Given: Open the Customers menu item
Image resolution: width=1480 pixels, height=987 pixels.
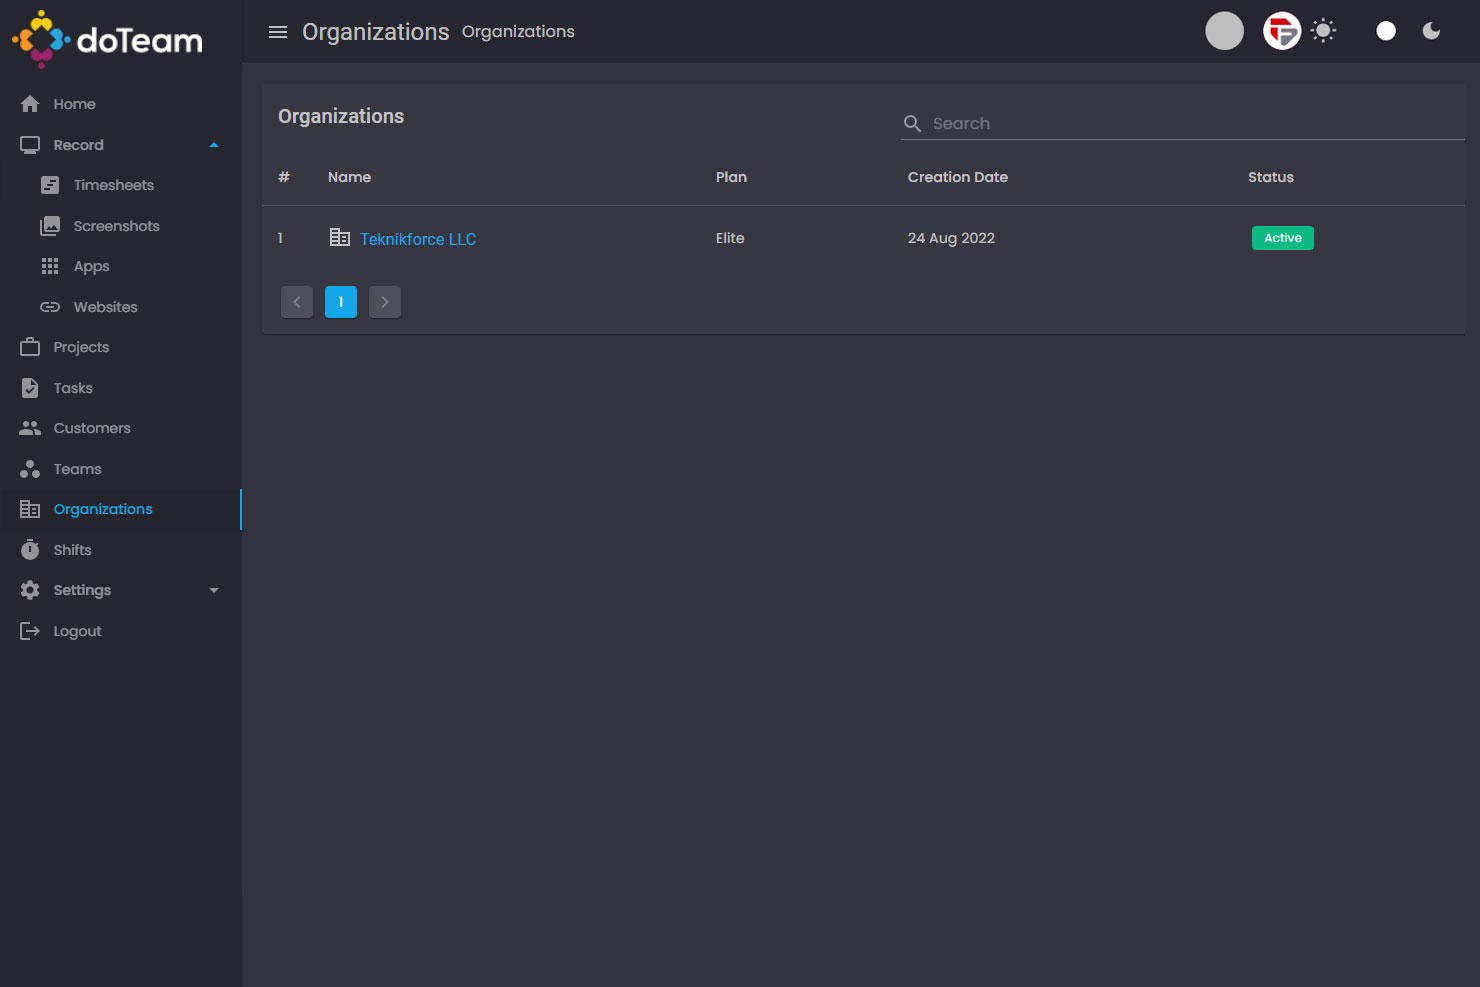Looking at the screenshot, I should click(x=92, y=427).
